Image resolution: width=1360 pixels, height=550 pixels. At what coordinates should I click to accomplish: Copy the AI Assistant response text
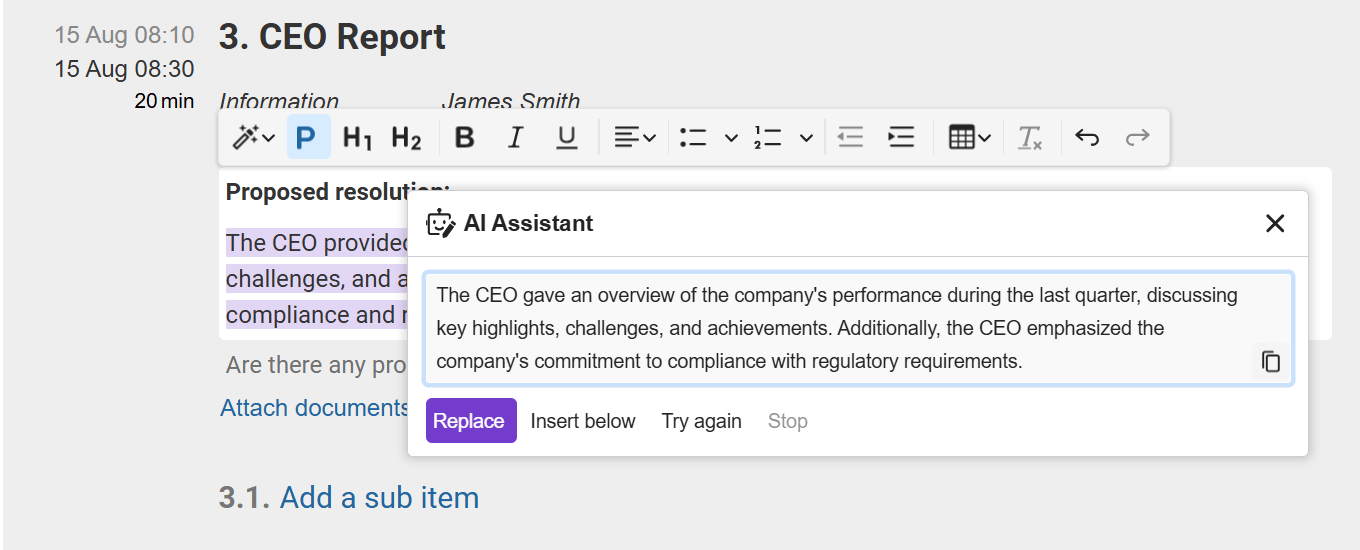click(1271, 361)
